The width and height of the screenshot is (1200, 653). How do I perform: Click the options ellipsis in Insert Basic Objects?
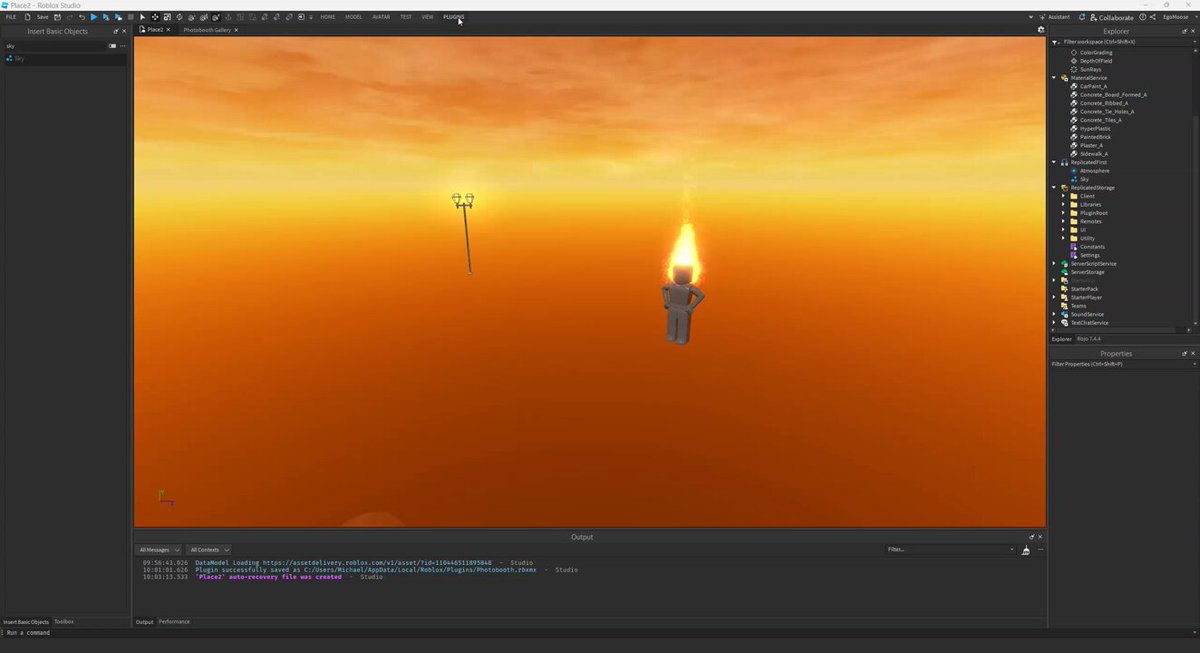(x=123, y=46)
